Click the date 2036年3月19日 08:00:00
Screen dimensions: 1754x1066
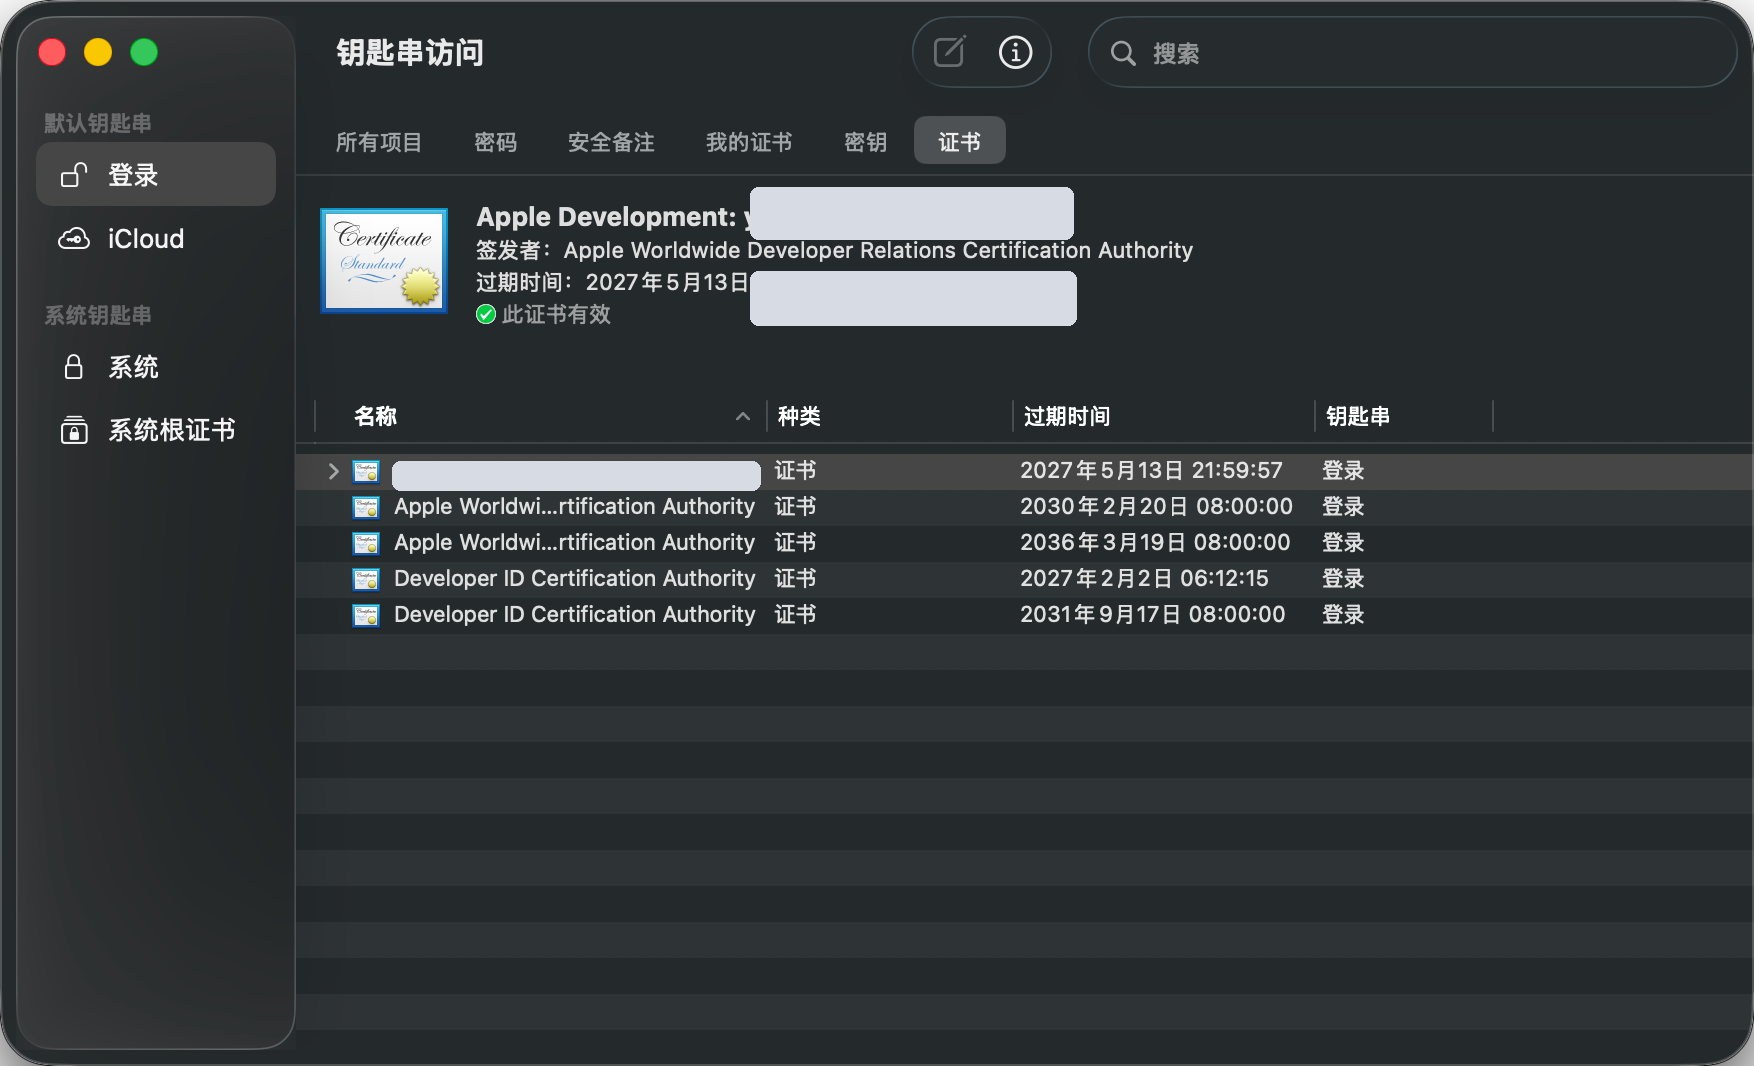[x=1155, y=543]
